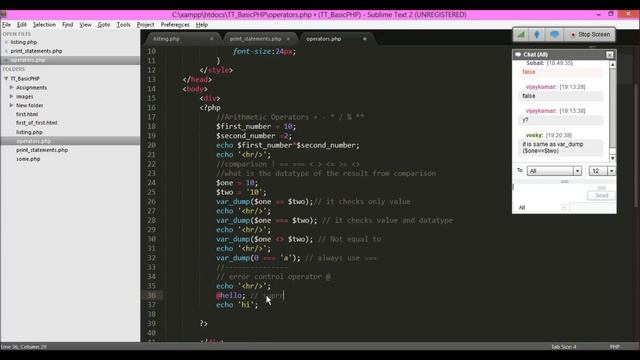The height and width of the screenshot is (360, 640).
Task: Click the chat splitter handle above the message input
Action: [564, 182]
